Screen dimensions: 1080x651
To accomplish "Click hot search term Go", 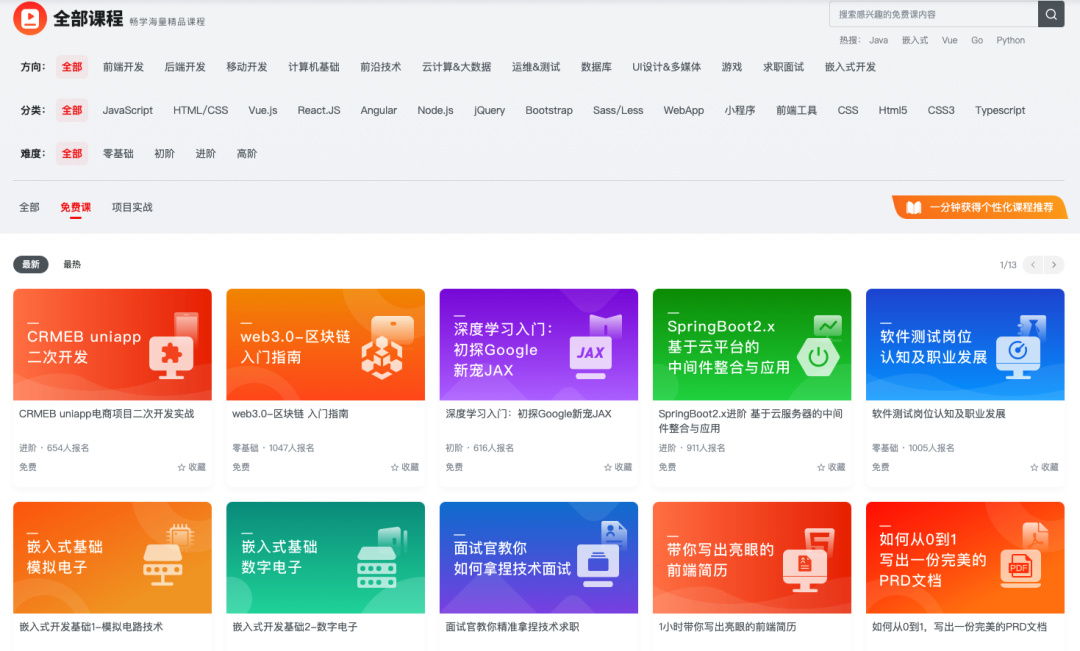I will 977,40.
